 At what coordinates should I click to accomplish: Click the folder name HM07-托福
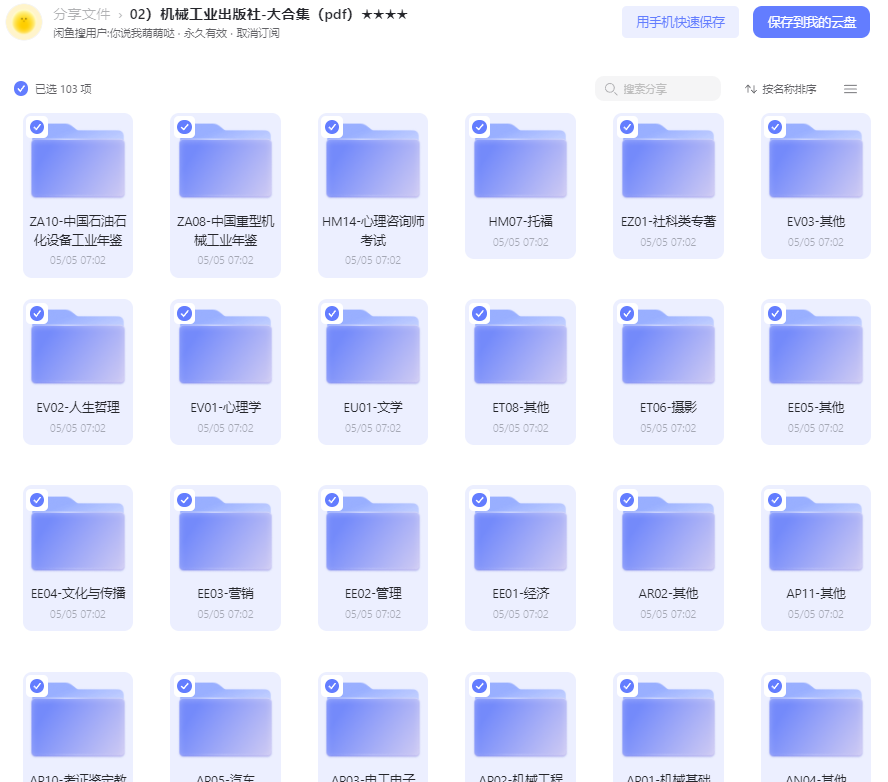point(520,221)
